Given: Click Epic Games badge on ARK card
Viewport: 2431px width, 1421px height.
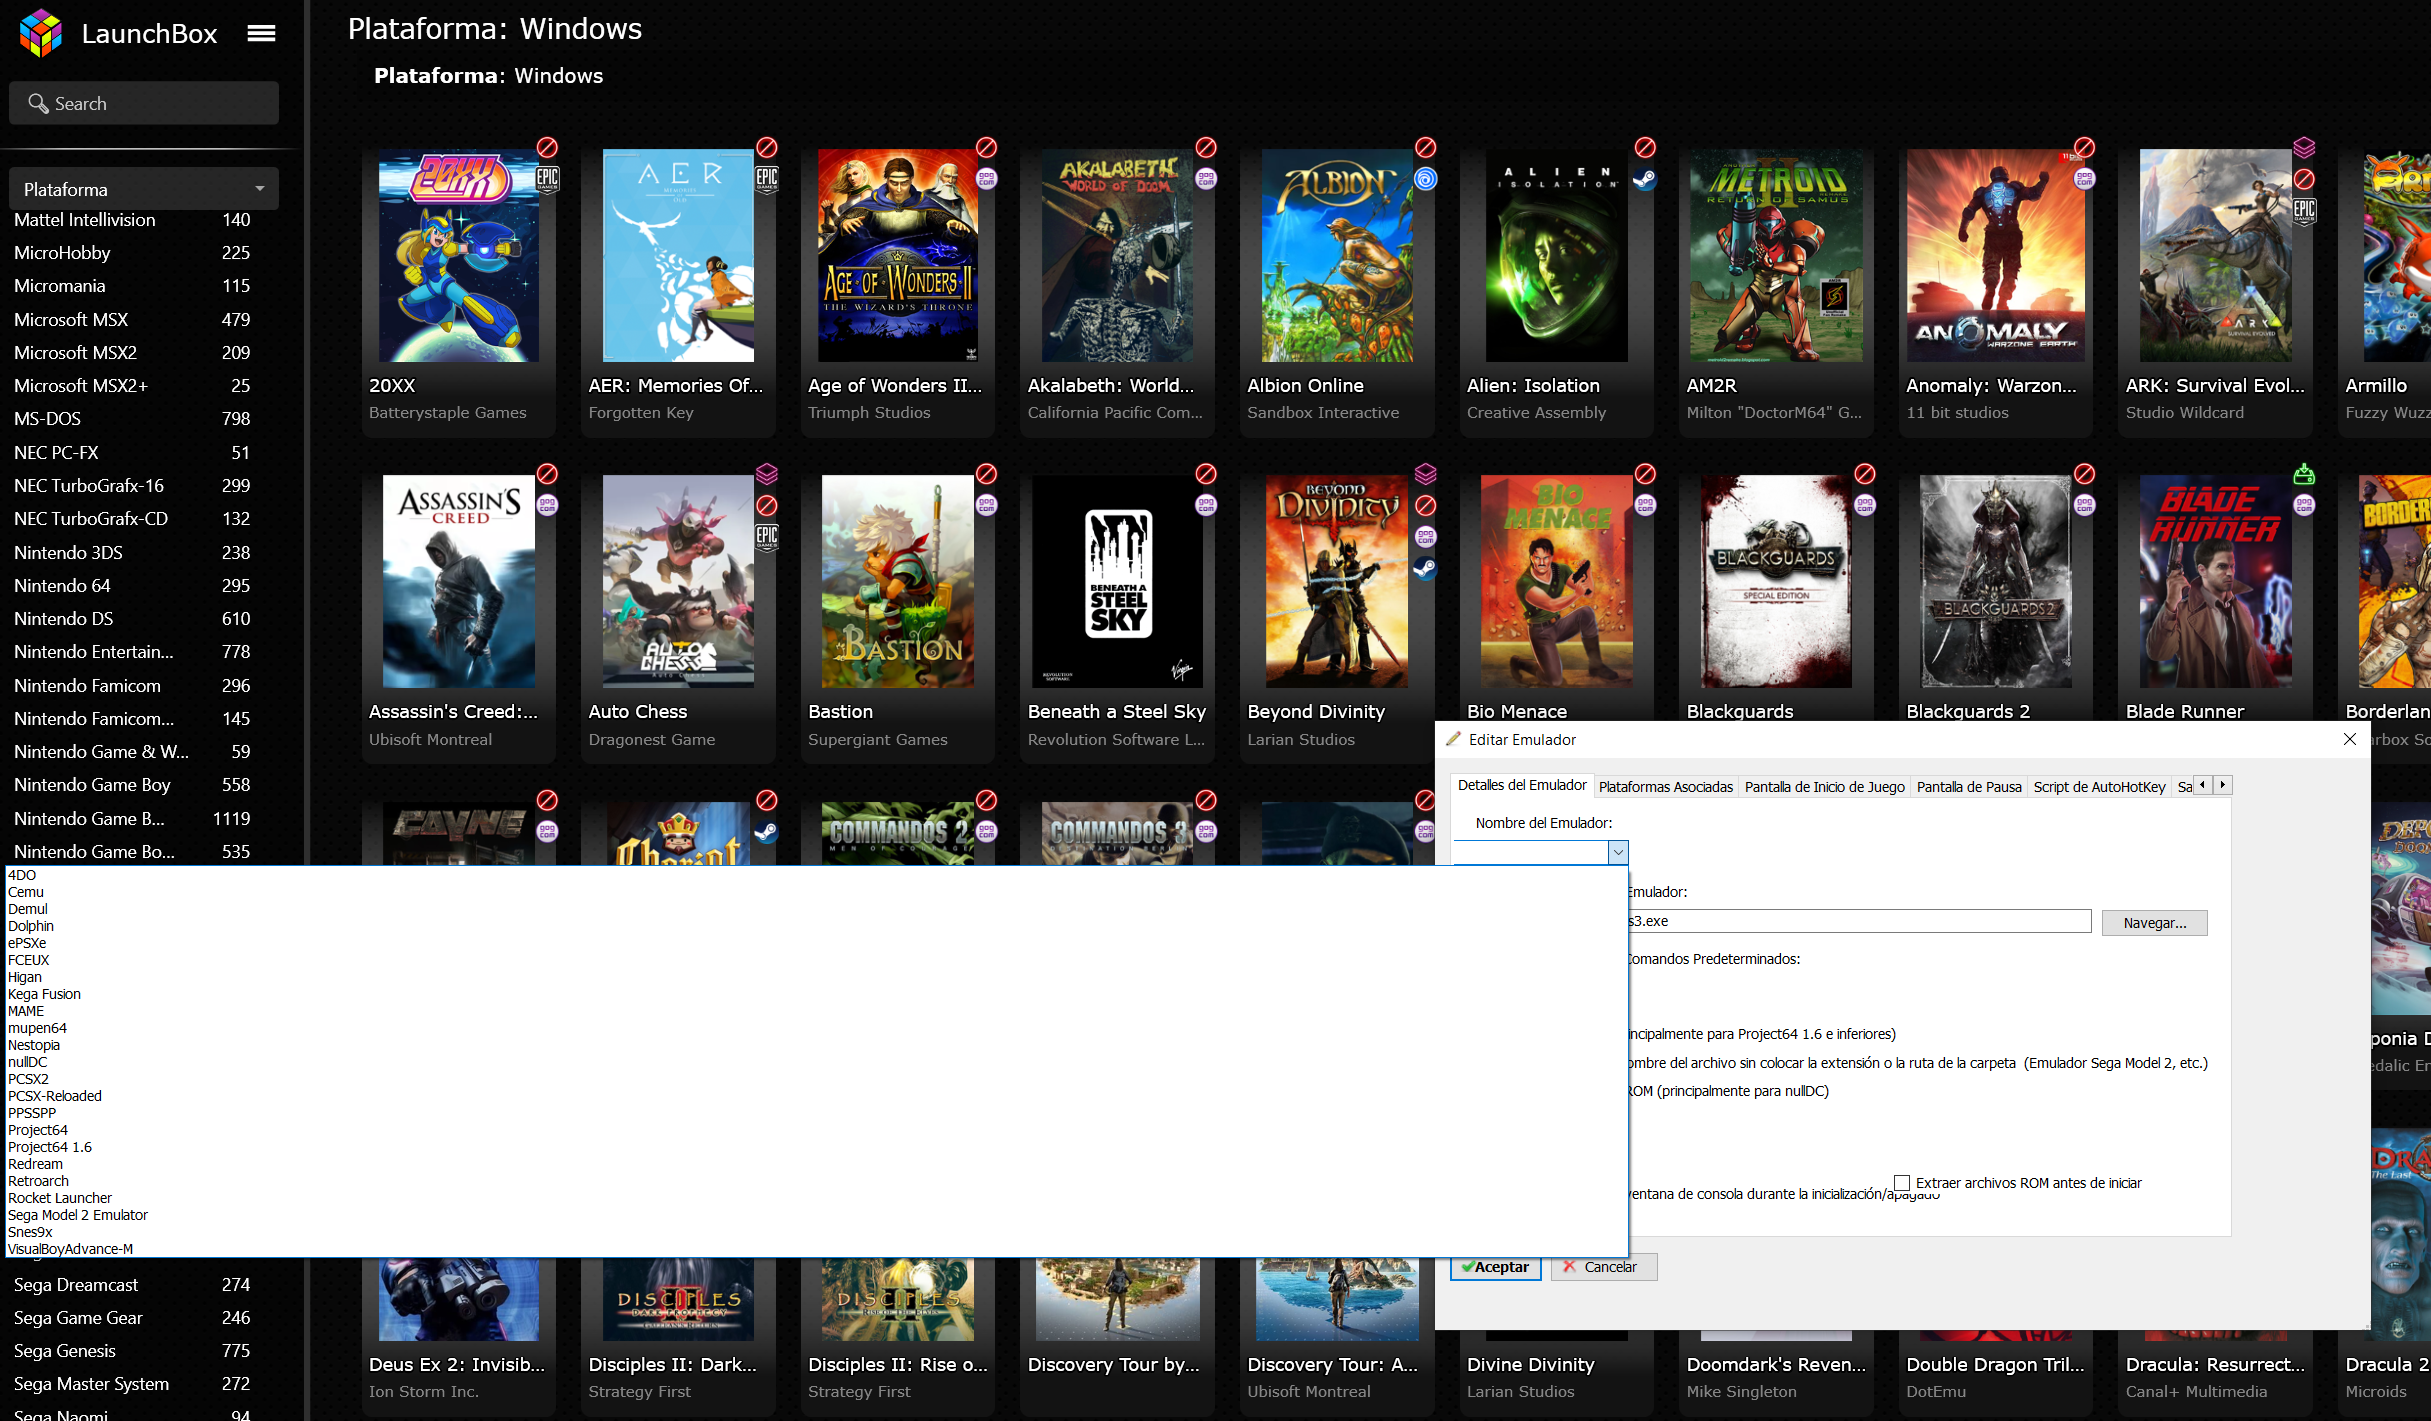Looking at the screenshot, I should [x=2304, y=210].
